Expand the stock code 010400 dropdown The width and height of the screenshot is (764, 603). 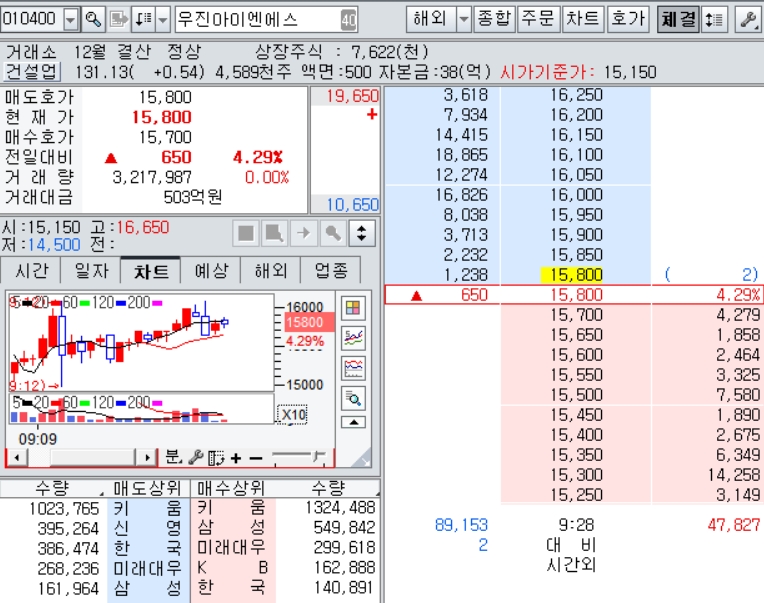click(x=71, y=19)
